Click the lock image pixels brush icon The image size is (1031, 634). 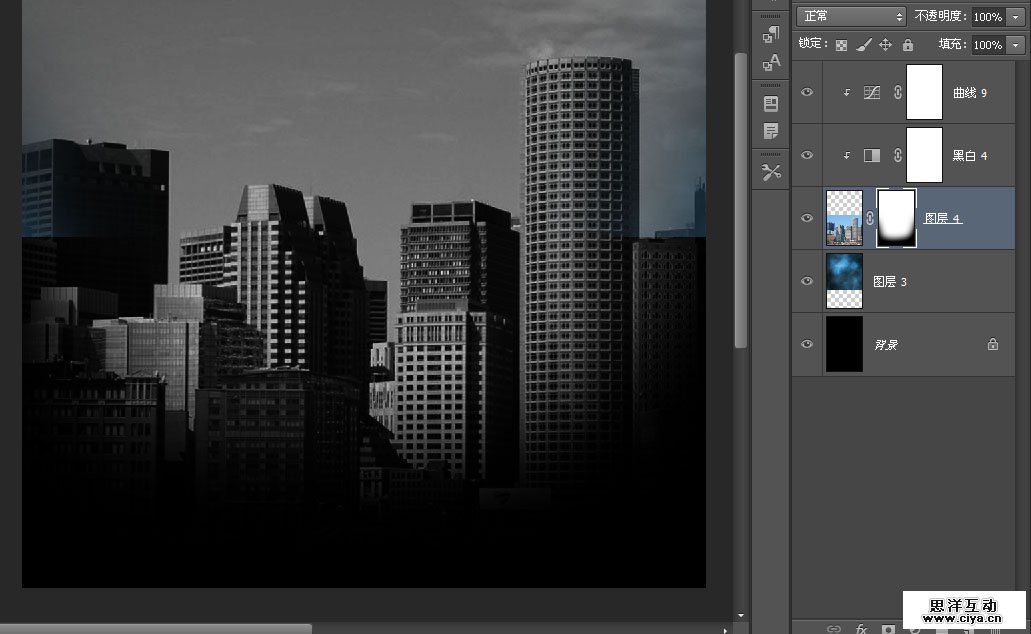click(x=863, y=45)
